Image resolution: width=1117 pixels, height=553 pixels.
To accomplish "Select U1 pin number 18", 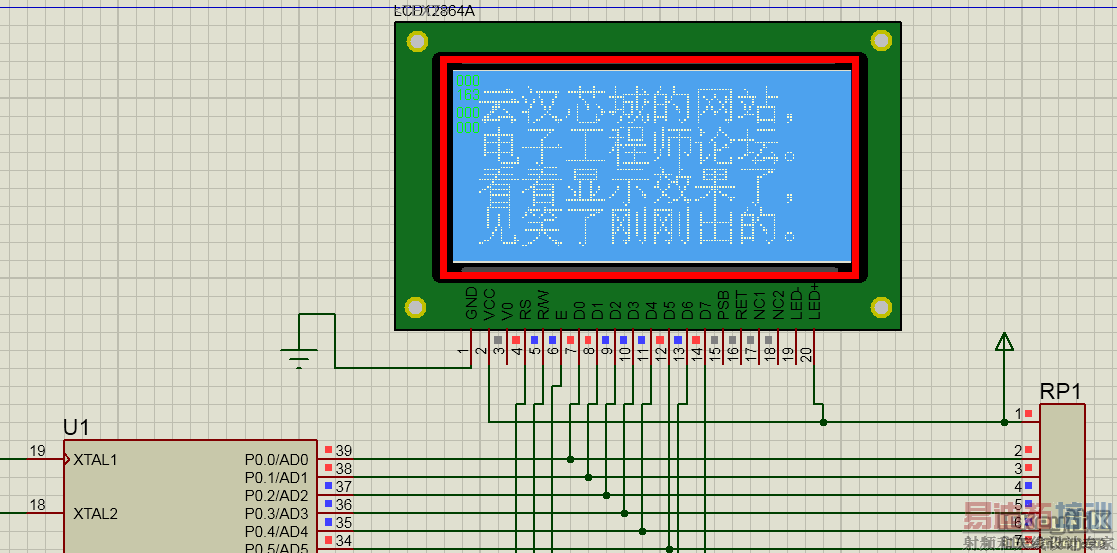I will click(x=38, y=505).
